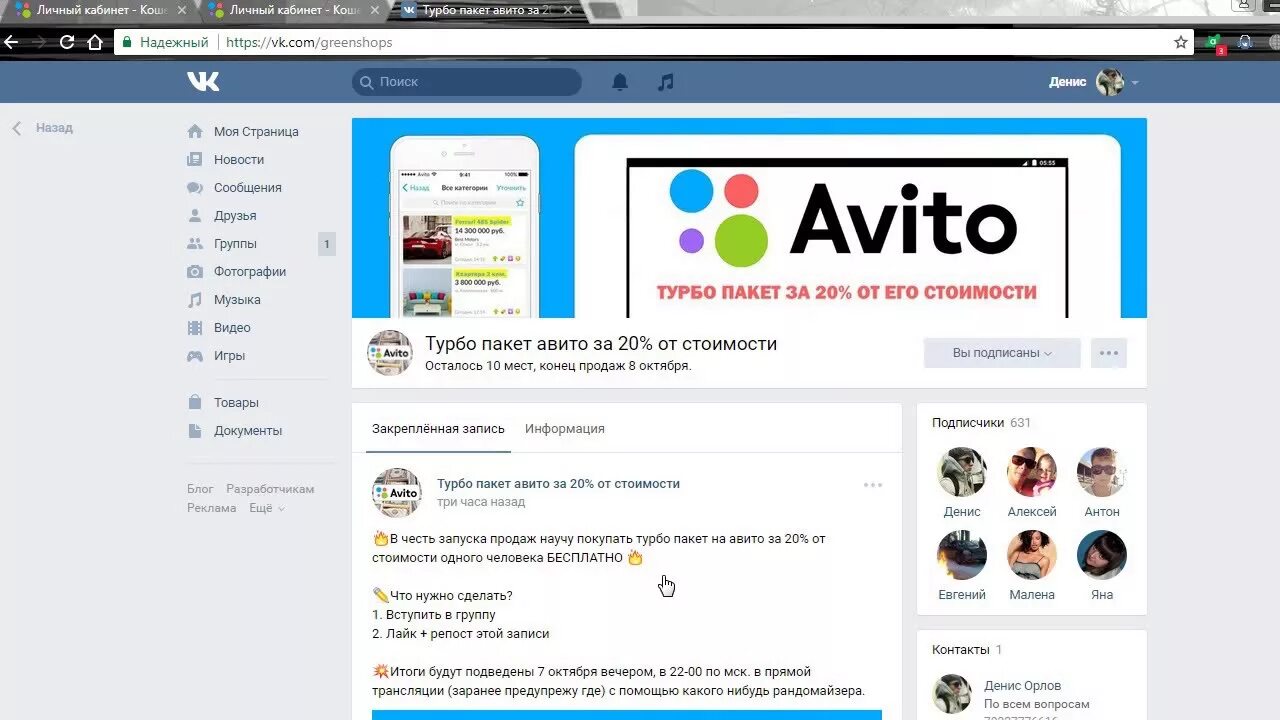
Task: Click the browser address bar URL
Action: pos(309,42)
